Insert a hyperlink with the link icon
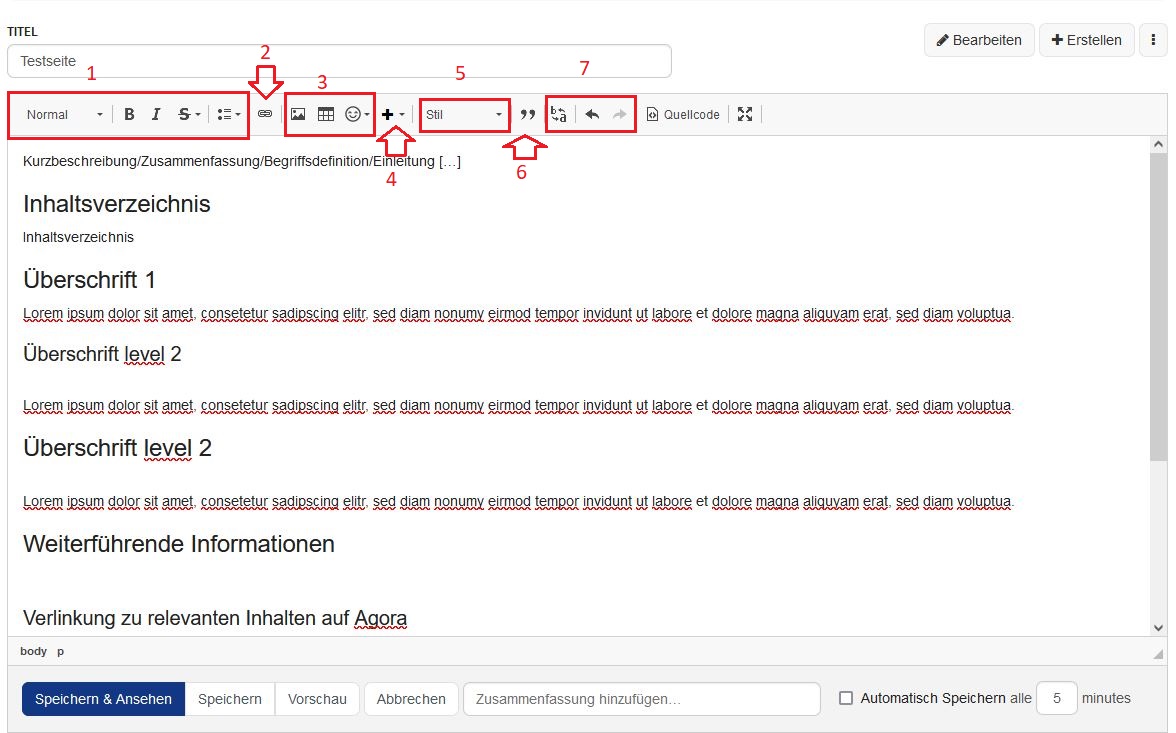Screen dimensions: 1176x733 click(265, 114)
